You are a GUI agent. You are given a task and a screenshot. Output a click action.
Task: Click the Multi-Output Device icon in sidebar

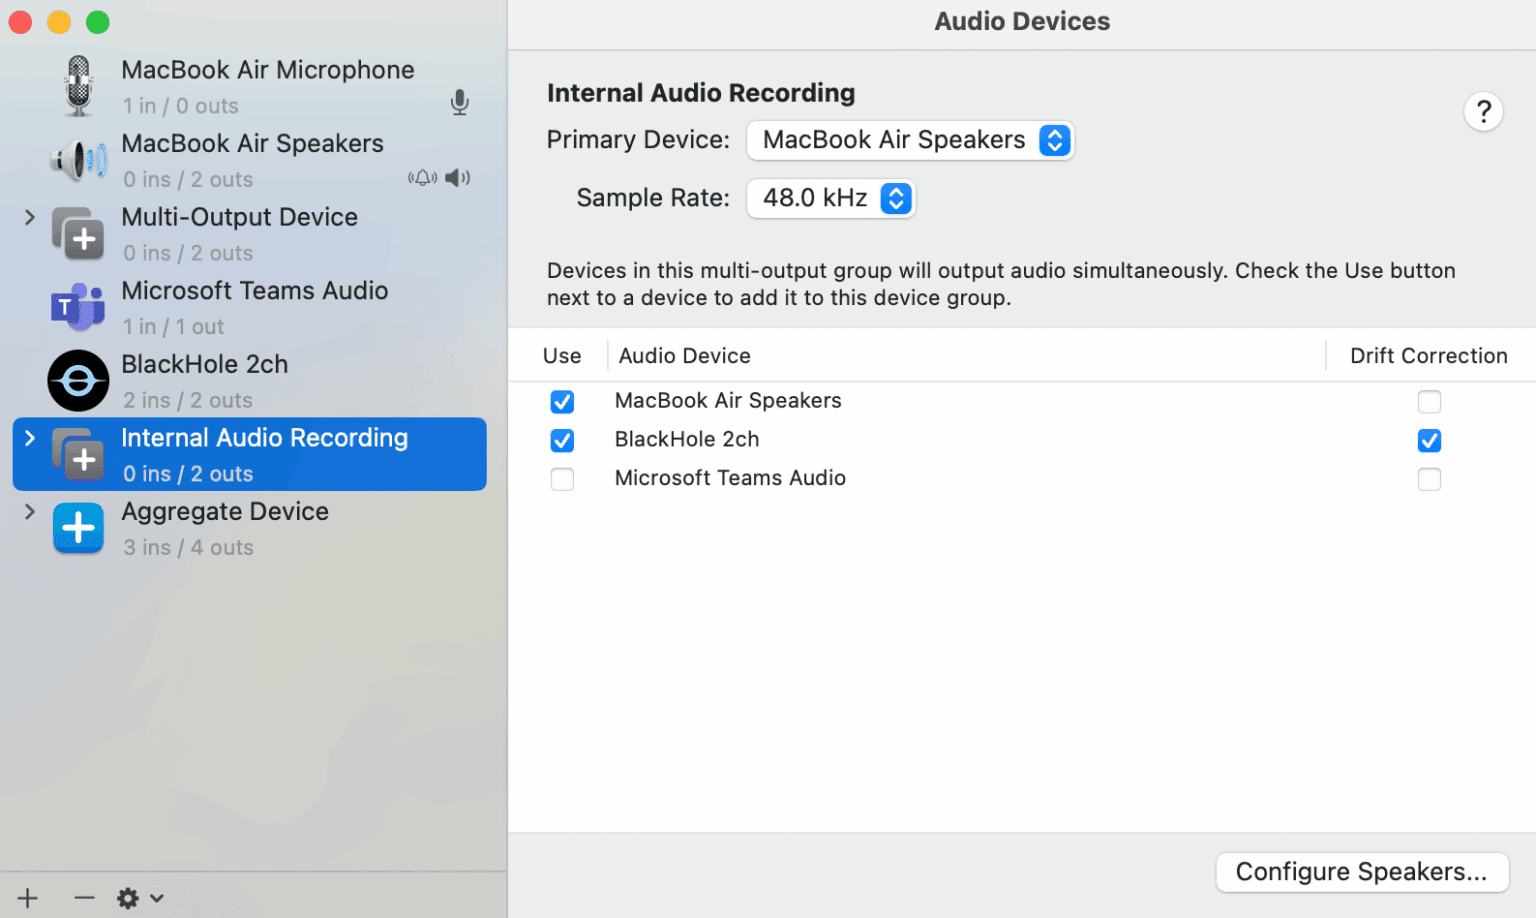pyautogui.click(x=78, y=233)
